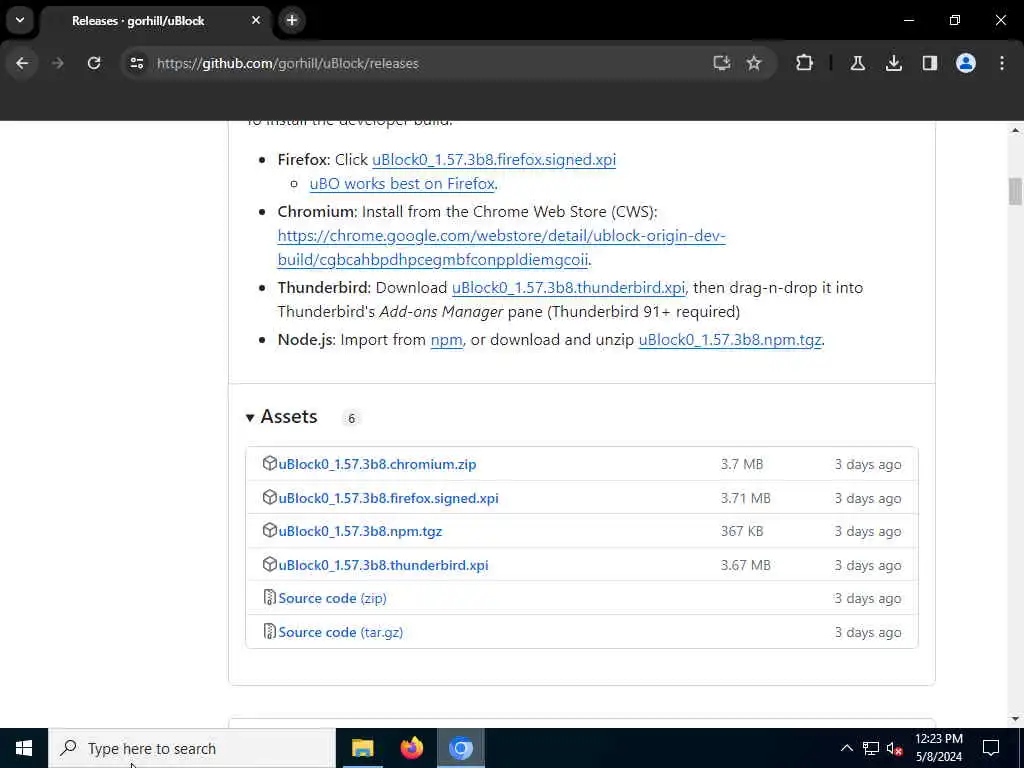1024x768 pixels.
Task: Open uBlock0_1.57.3b8.firefox.signed.xpi link in Firefox bullet
Action: click(494, 160)
